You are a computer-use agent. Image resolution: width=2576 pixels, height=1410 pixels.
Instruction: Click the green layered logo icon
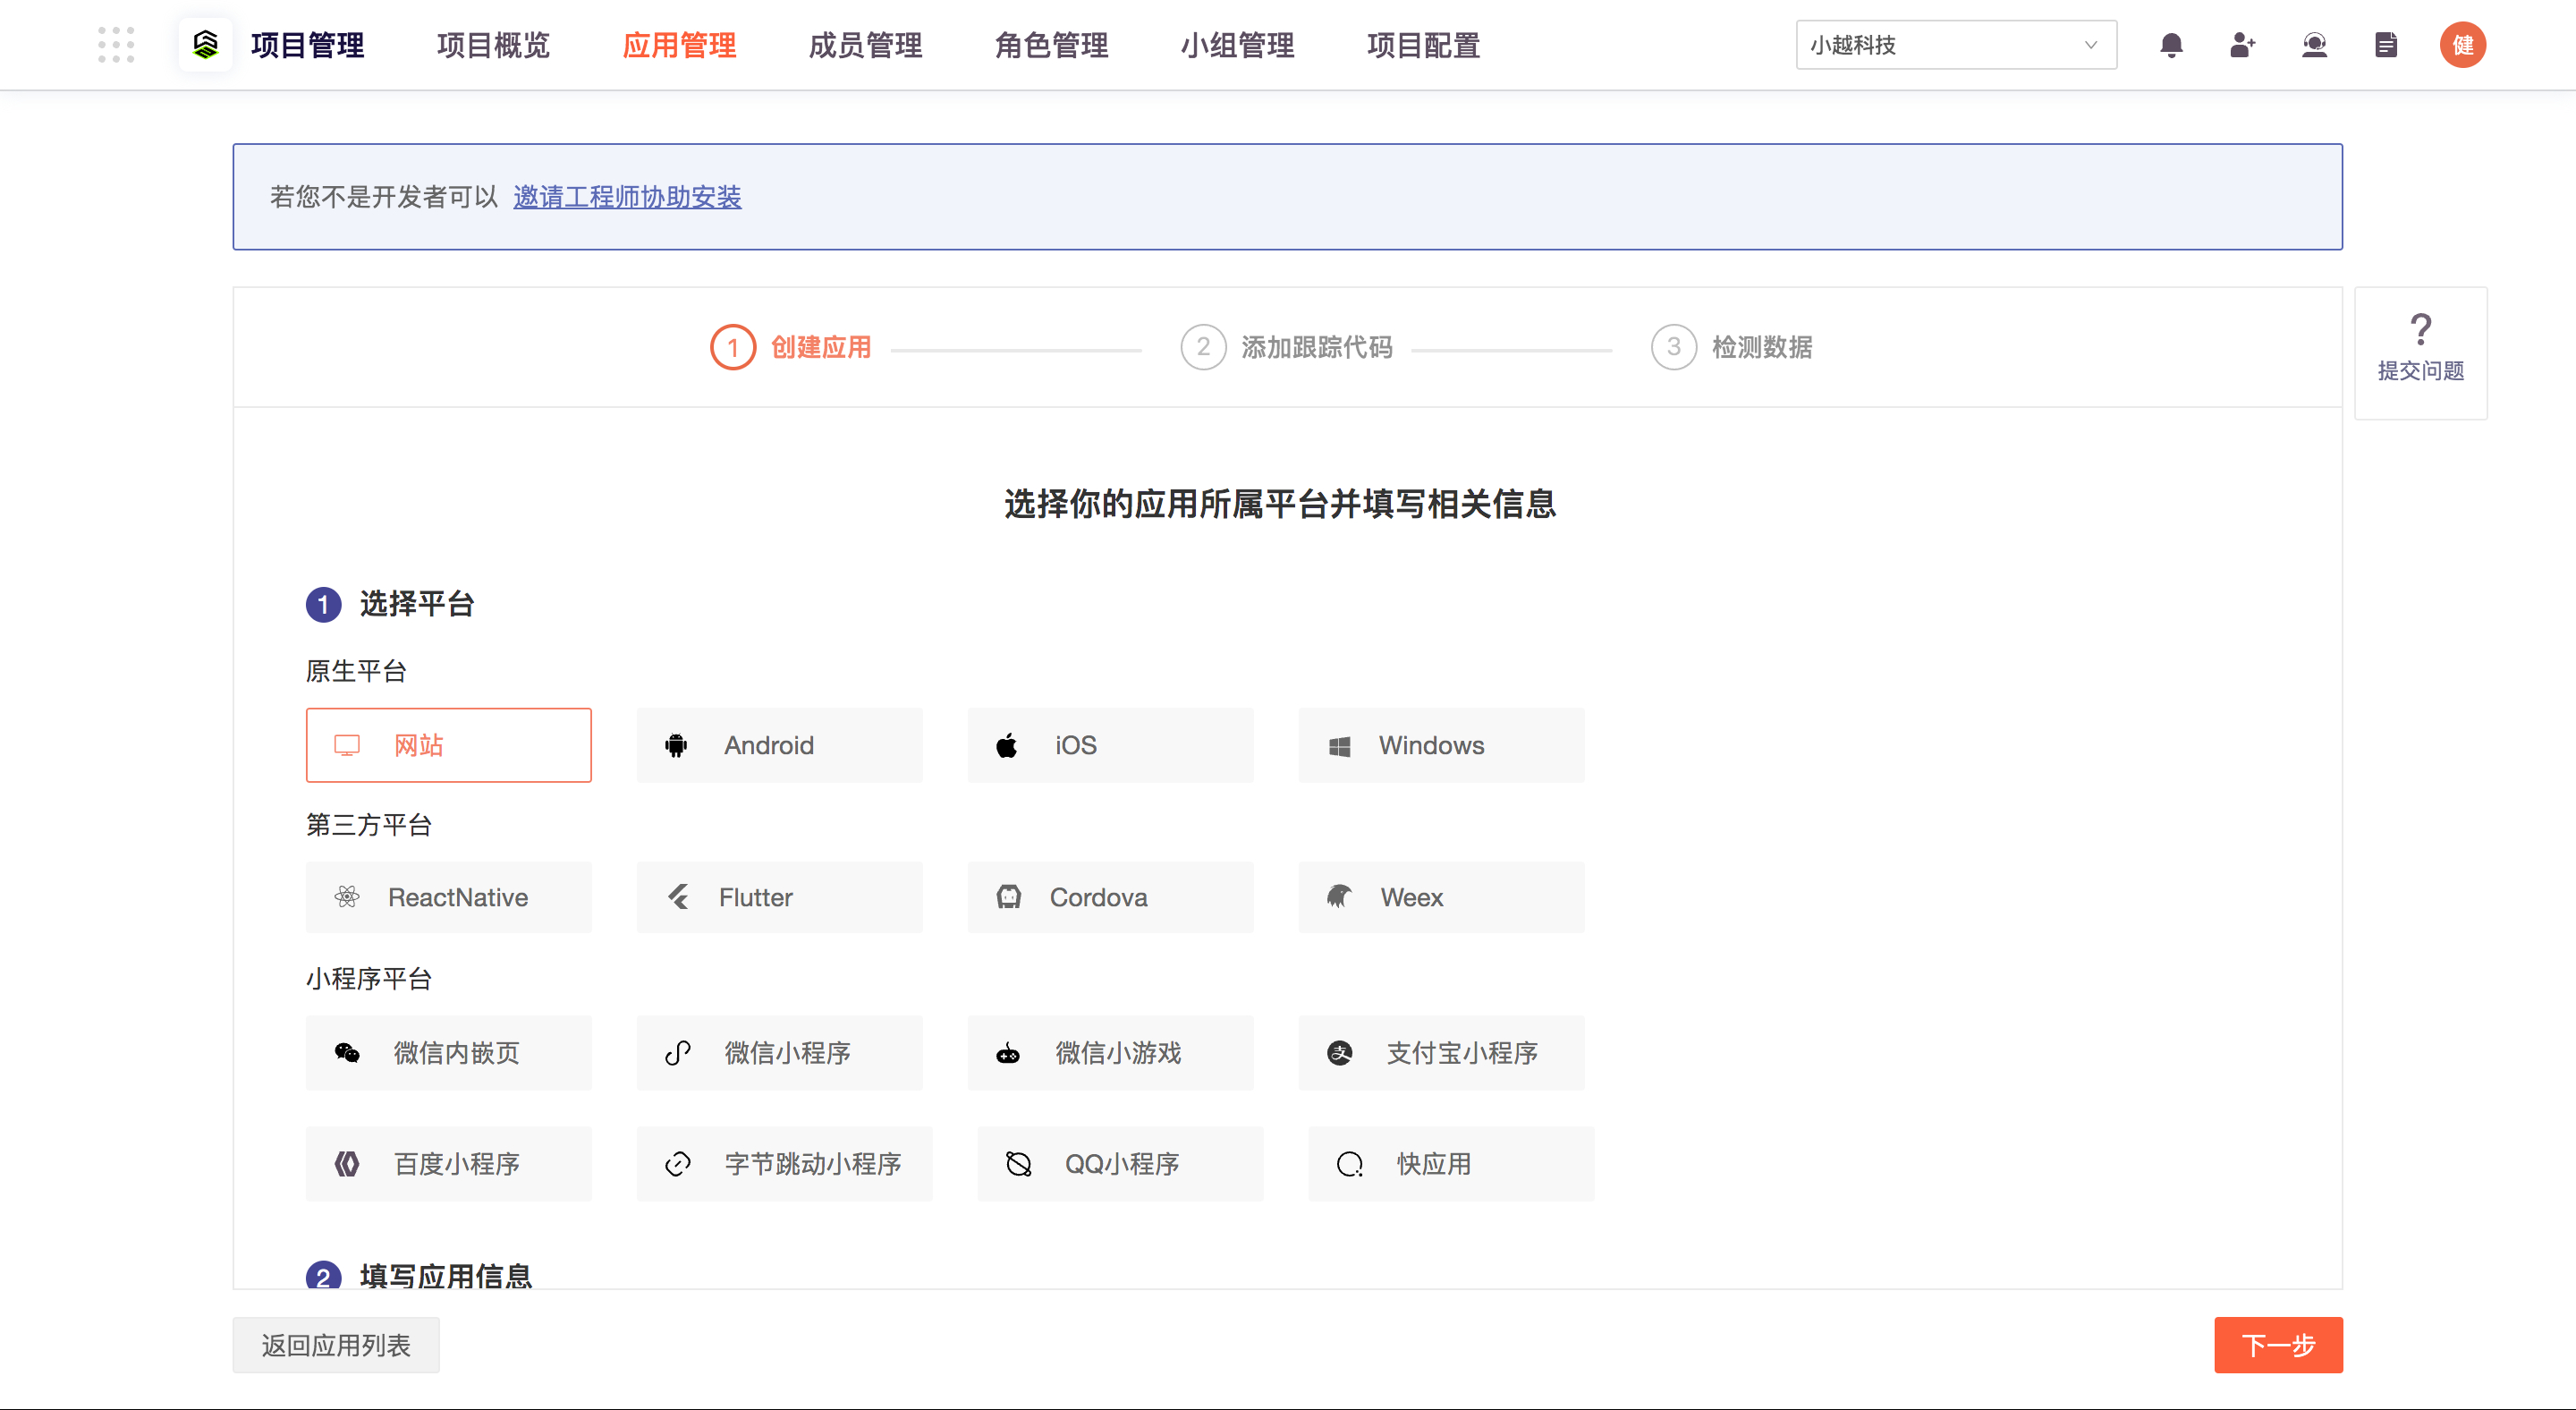point(205,45)
